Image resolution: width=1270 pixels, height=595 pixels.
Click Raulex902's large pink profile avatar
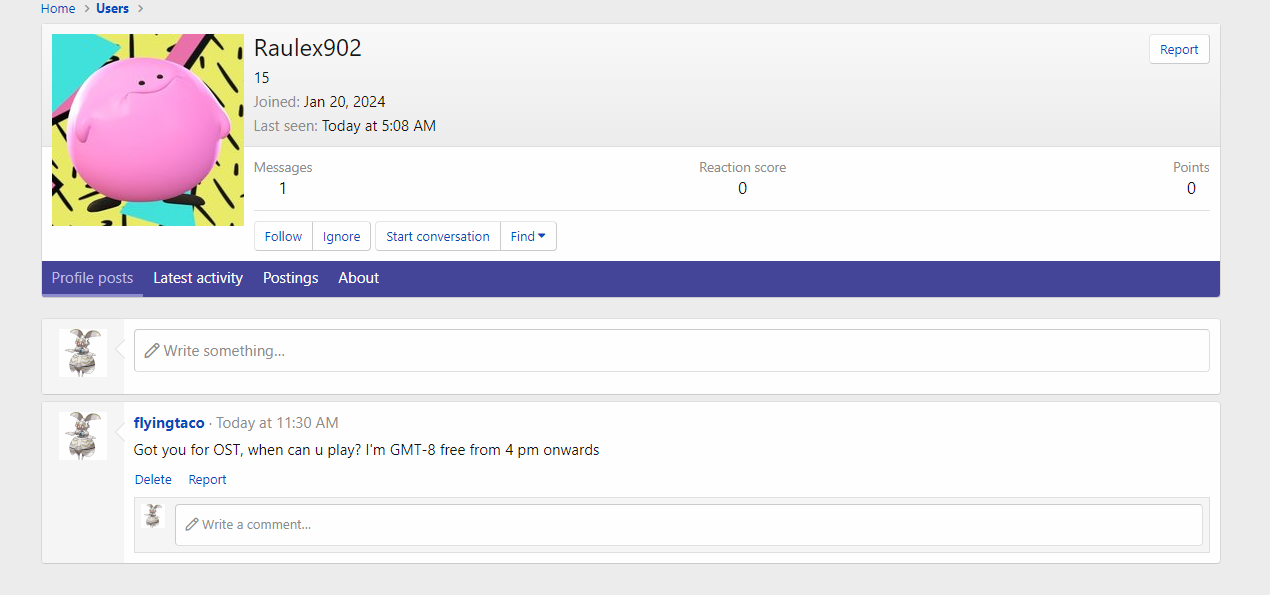[147, 130]
